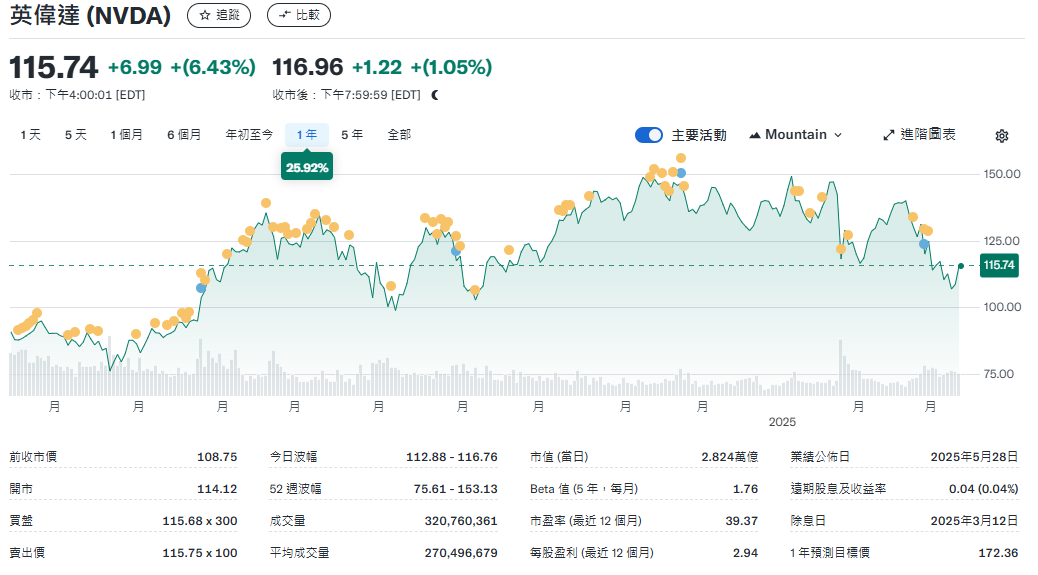Click the Beta 值 value 1.76
Image resolution: width=1038 pixels, height=575 pixels.
click(x=745, y=489)
